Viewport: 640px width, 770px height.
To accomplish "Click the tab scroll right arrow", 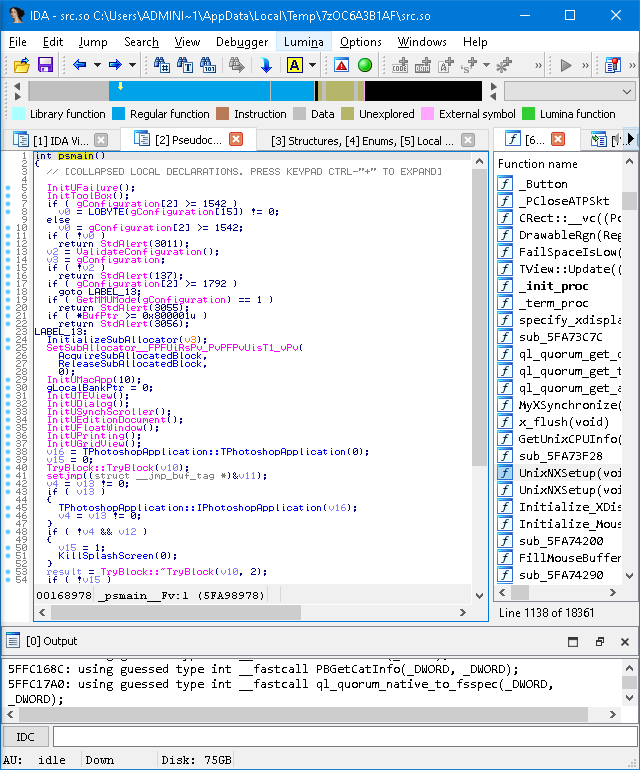I will click(x=631, y=140).
